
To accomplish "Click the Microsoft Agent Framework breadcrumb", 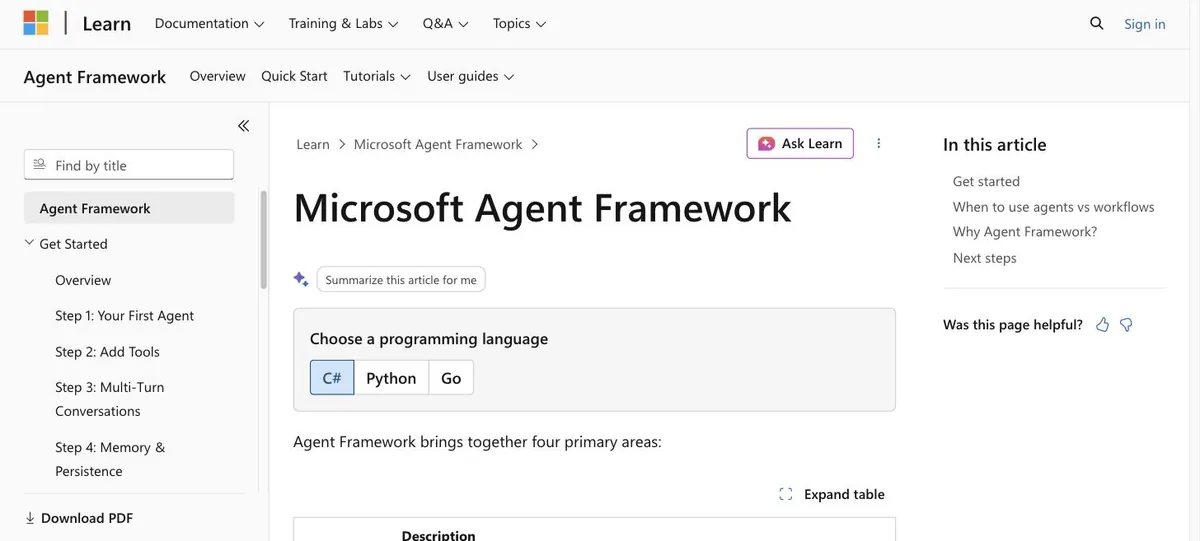I will coord(438,144).
